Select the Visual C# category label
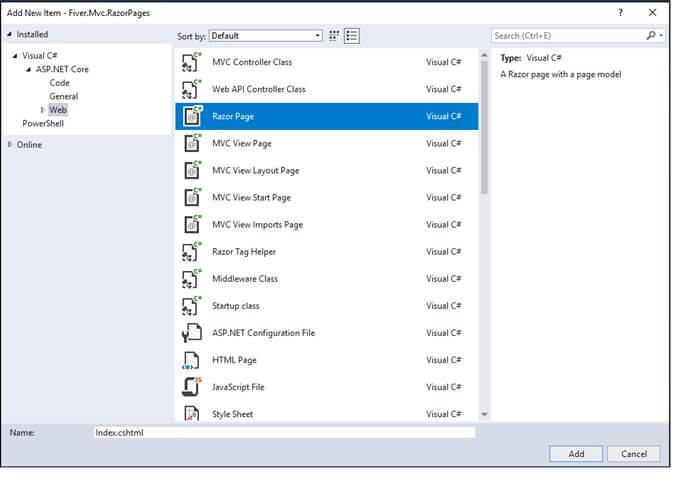The image size is (673, 483). [x=39, y=56]
